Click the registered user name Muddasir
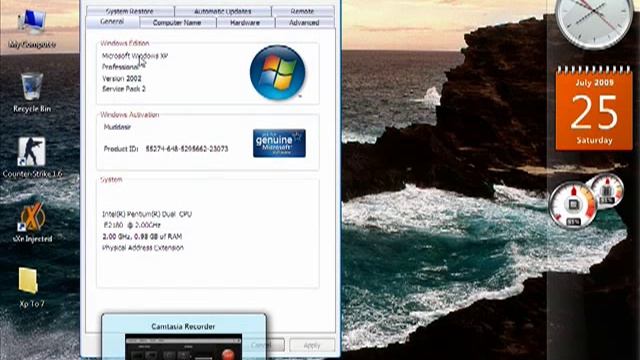Screen dimensions: 640x360 pyautogui.click(x=118, y=127)
